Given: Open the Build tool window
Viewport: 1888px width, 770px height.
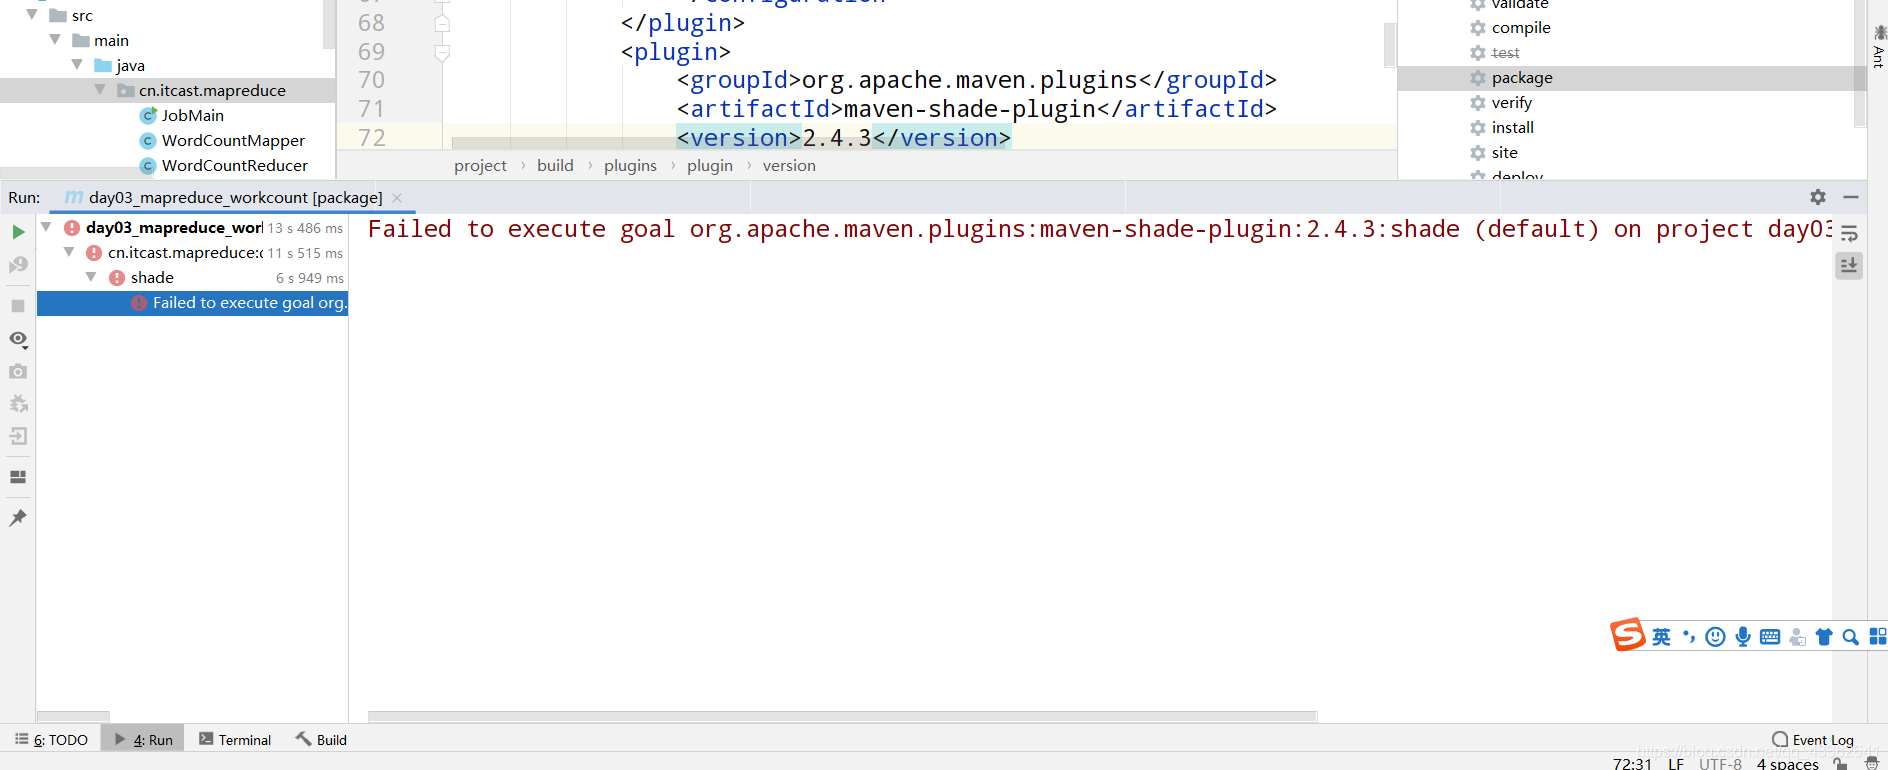Looking at the screenshot, I should [x=321, y=740].
